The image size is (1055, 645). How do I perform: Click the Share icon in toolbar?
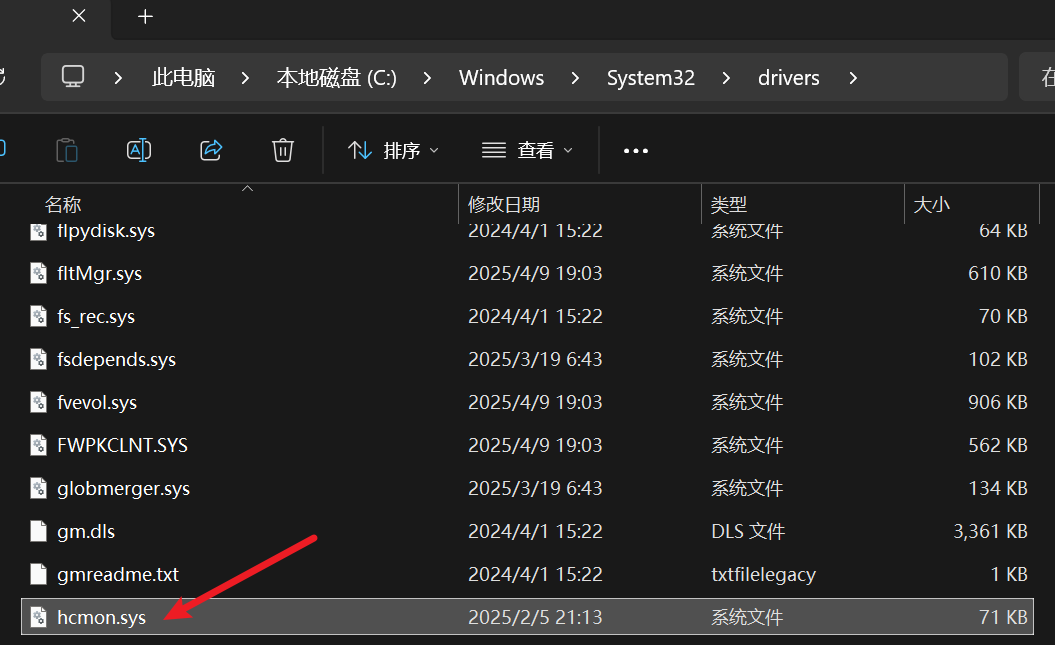211,150
